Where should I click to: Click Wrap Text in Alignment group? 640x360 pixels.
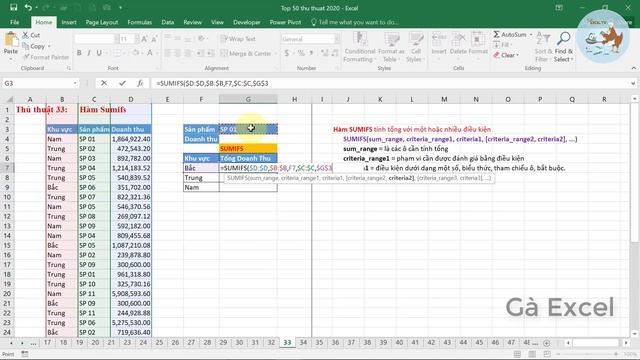coord(238,39)
